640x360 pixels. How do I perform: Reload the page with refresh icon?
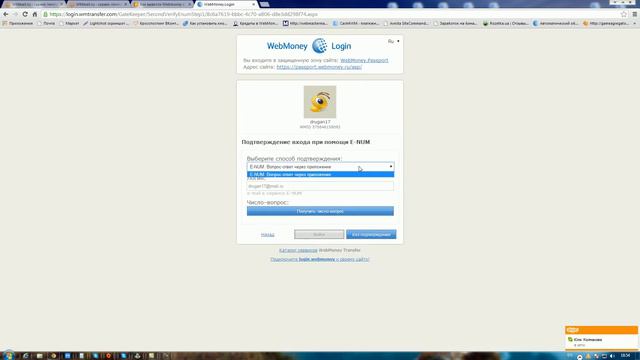coord(25,14)
